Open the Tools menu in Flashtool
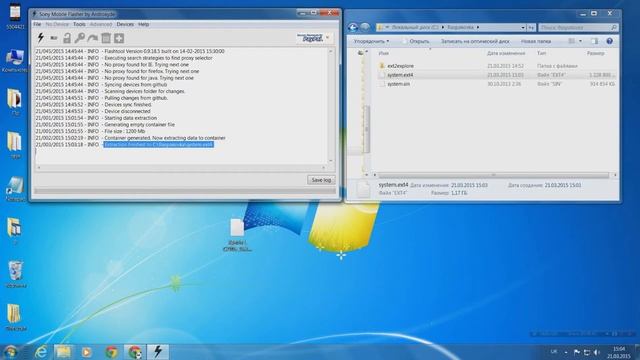Screen dimensions: 640x360 [x=79, y=24]
